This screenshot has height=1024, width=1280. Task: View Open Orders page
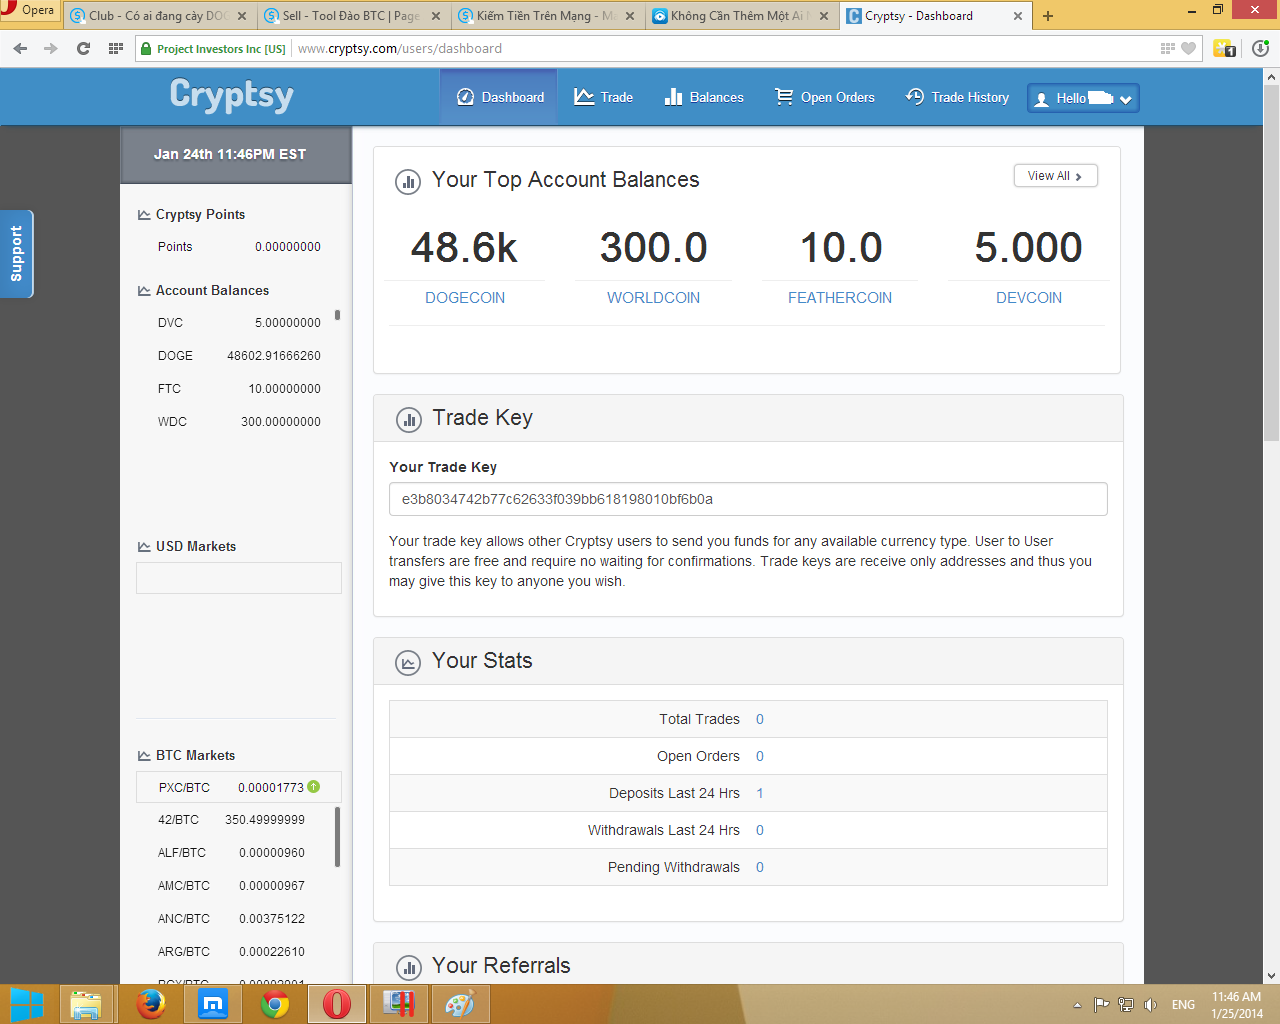click(825, 97)
